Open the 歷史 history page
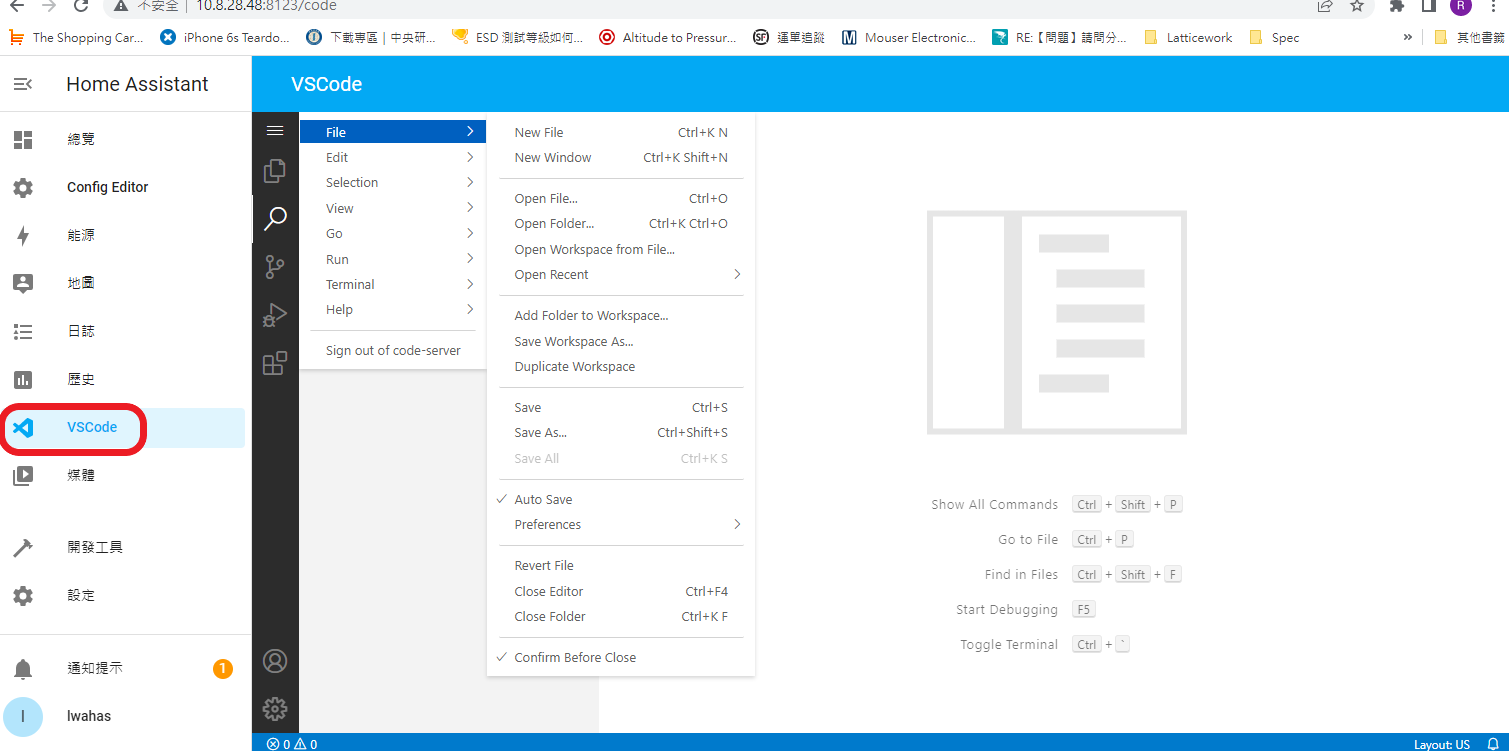The image size is (1509, 751). [125, 379]
